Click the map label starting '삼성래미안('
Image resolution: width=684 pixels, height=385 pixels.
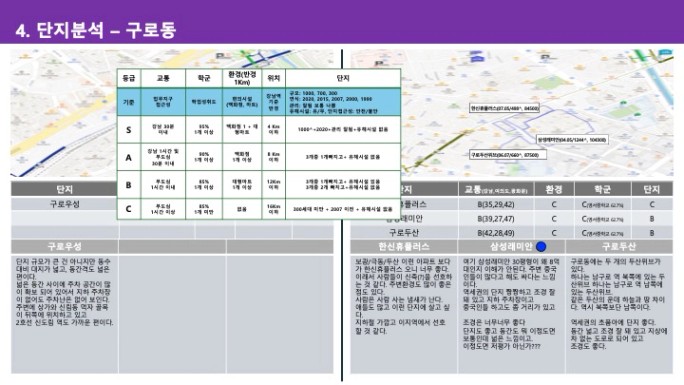(x=572, y=140)
